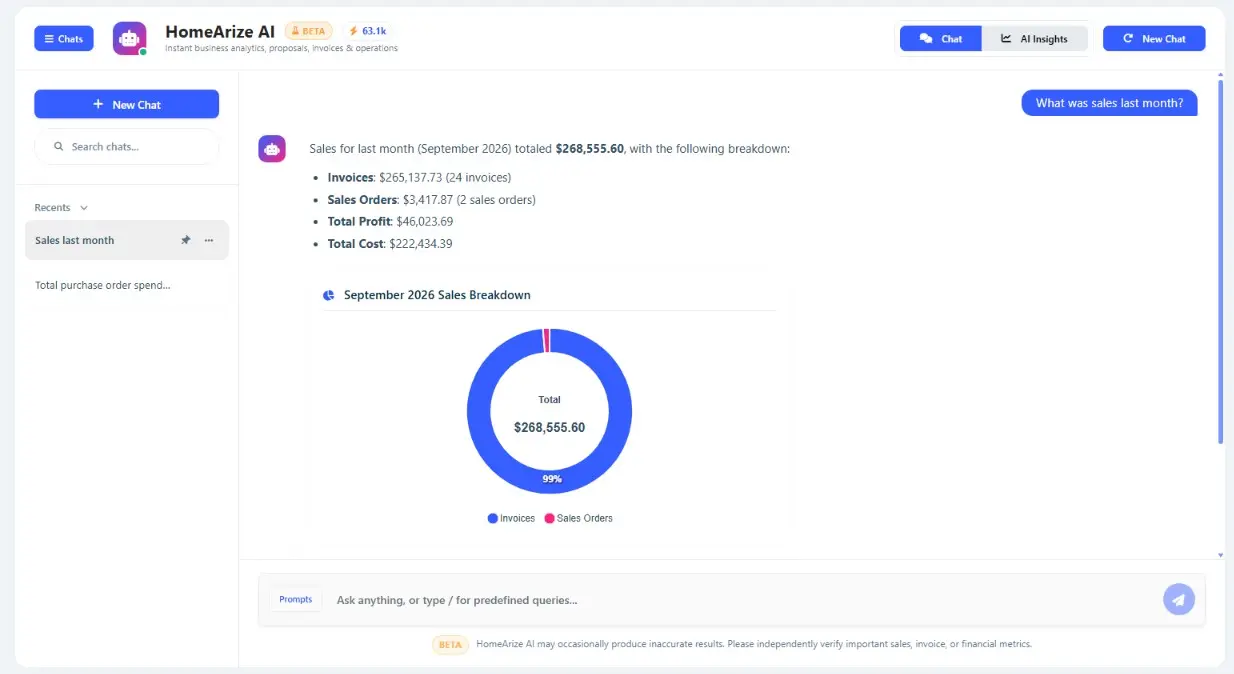Start a new chat from sidebar button
Screen dimensions: 1234x674
point(126,104)
